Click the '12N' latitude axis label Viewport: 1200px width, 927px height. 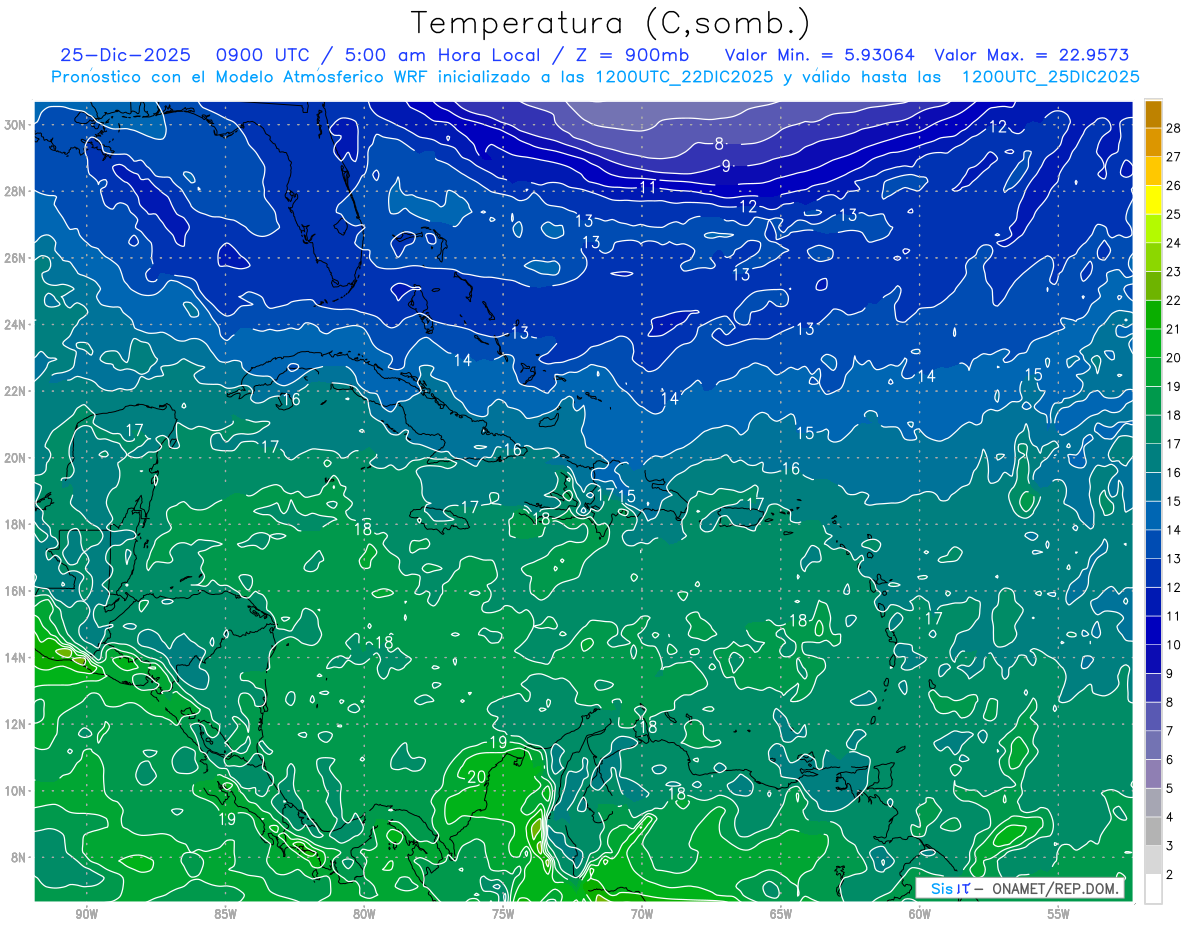coord(15,724)
